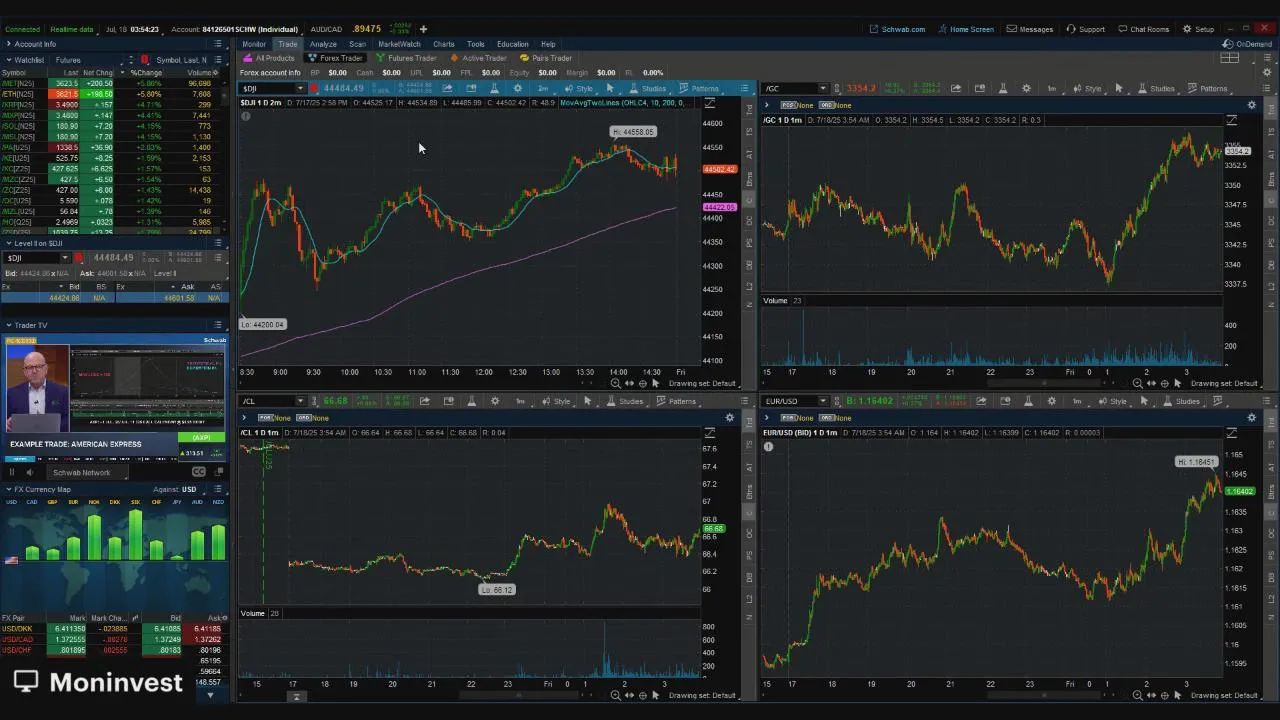This screenshot has width=1280, height=720.
Task: Mute the Trader TV audio
Action: point(29,472)
